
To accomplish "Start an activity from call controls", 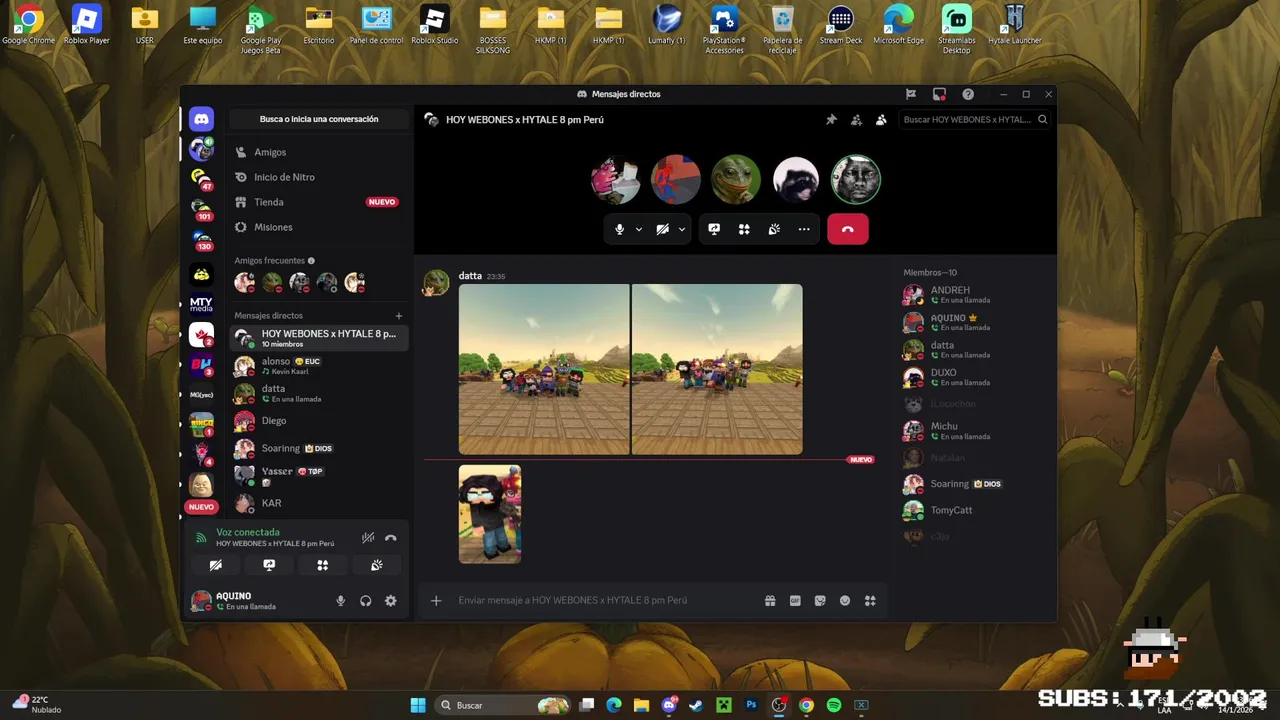I will coord(744,229).
